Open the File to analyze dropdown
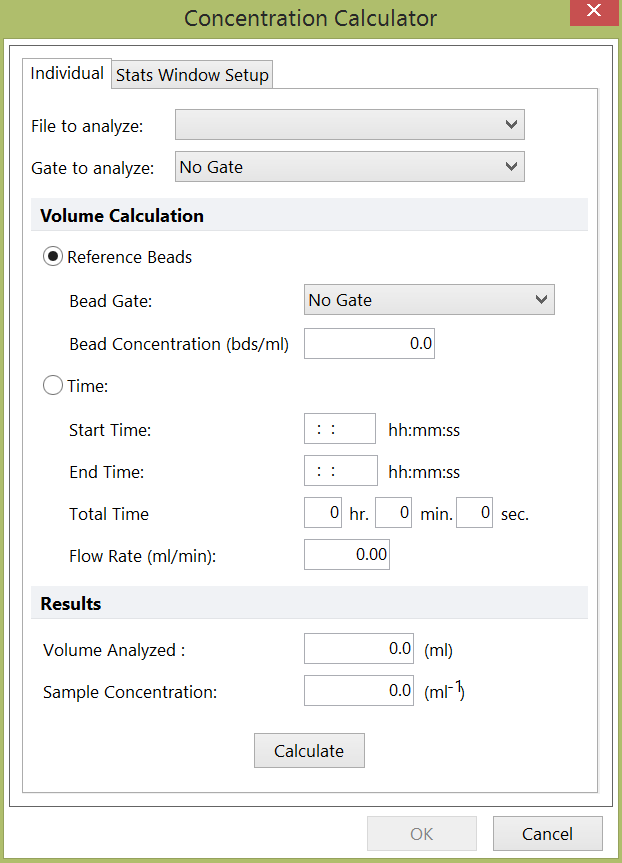Screen dimensions: 622x863 pyautogui.click(x=349, y=125)
